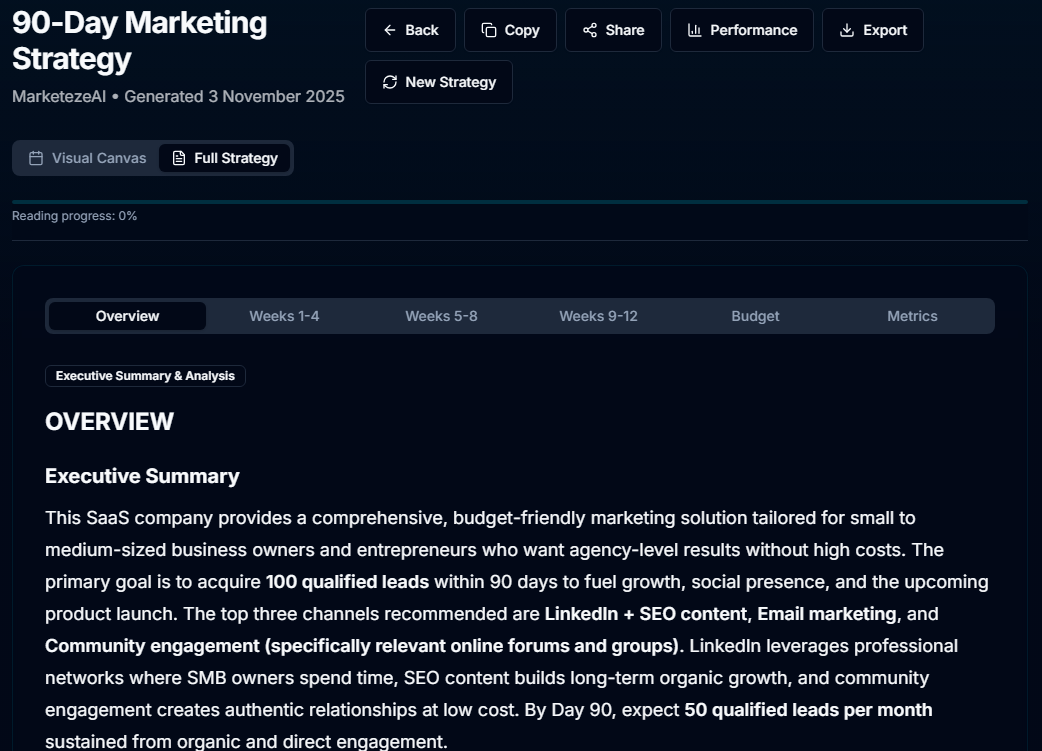This screenshot has width=1042, height=751.
Task: Toggle the Executive Summary & Analysis badge
Action: pyautogui.click(x=145, y=376)
